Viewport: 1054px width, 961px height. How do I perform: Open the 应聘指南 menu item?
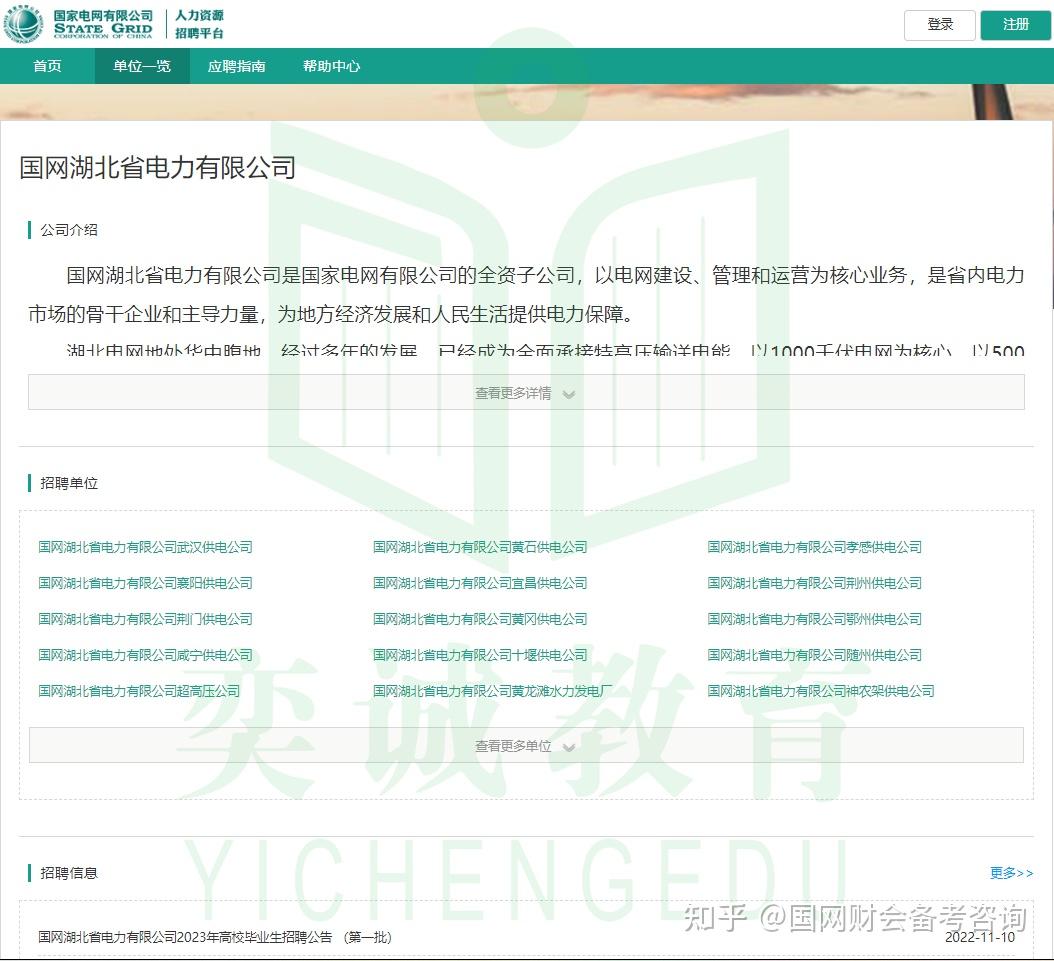pyautogui.click(x=237, y=66)
